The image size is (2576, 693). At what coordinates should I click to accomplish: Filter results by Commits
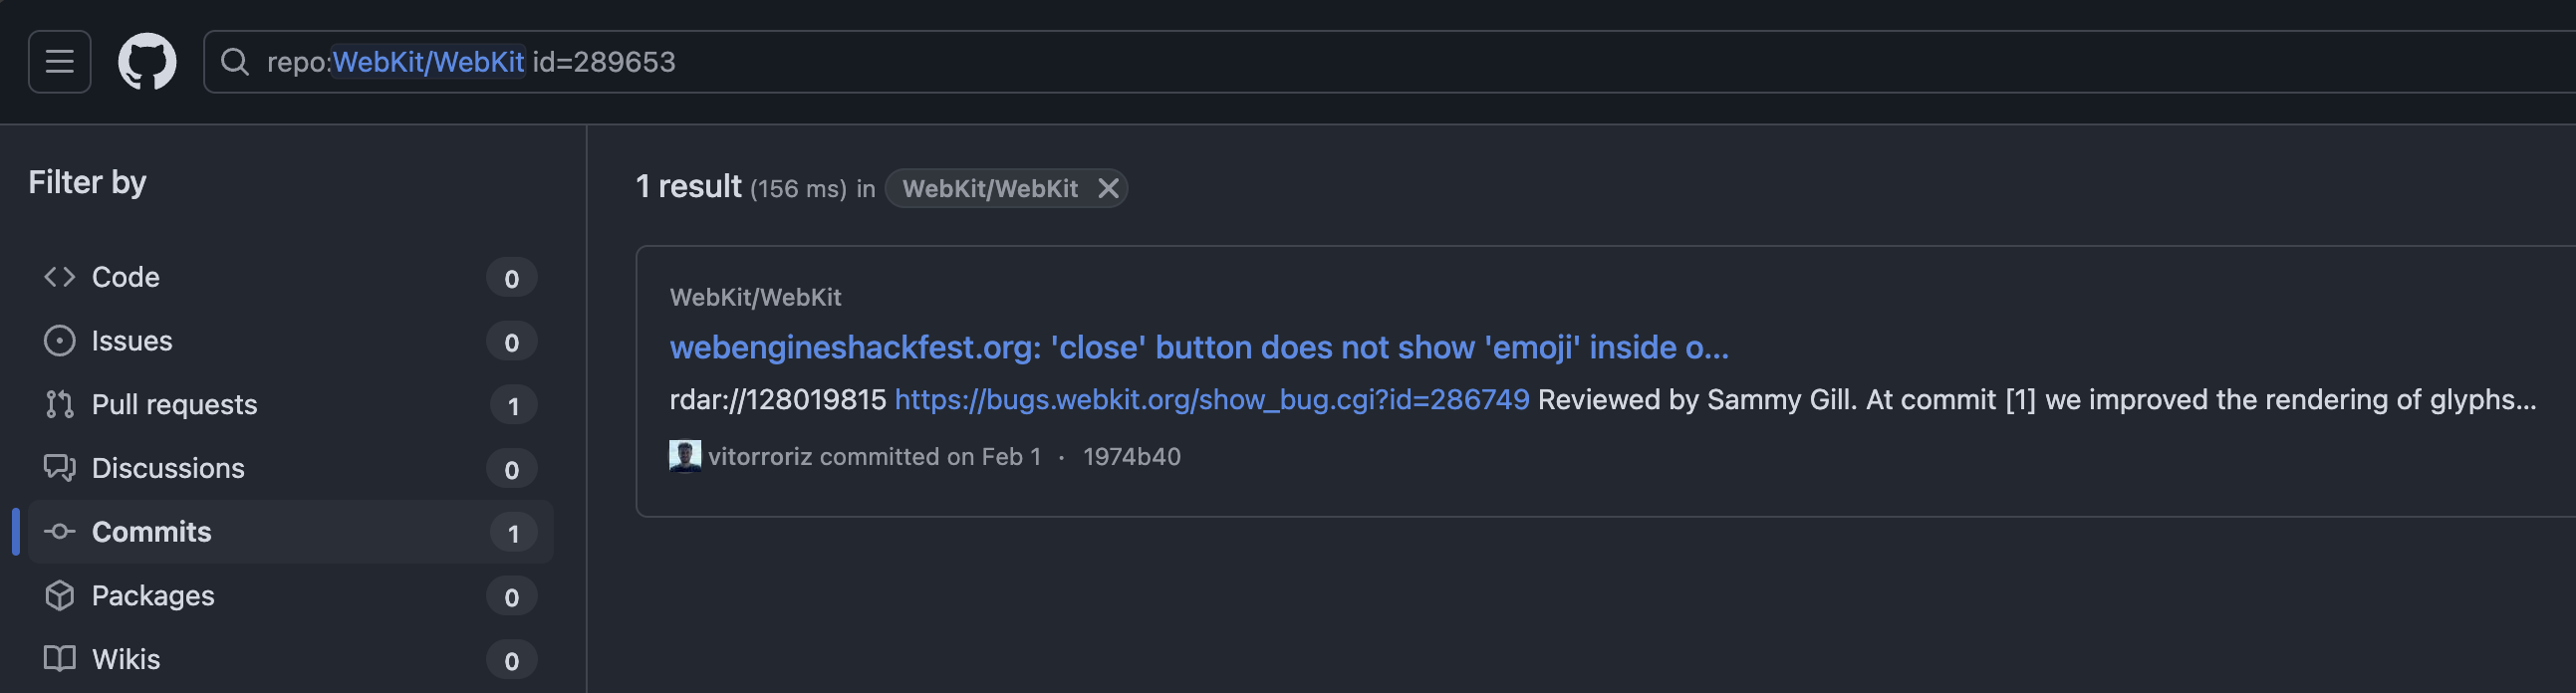click(290, 532)
